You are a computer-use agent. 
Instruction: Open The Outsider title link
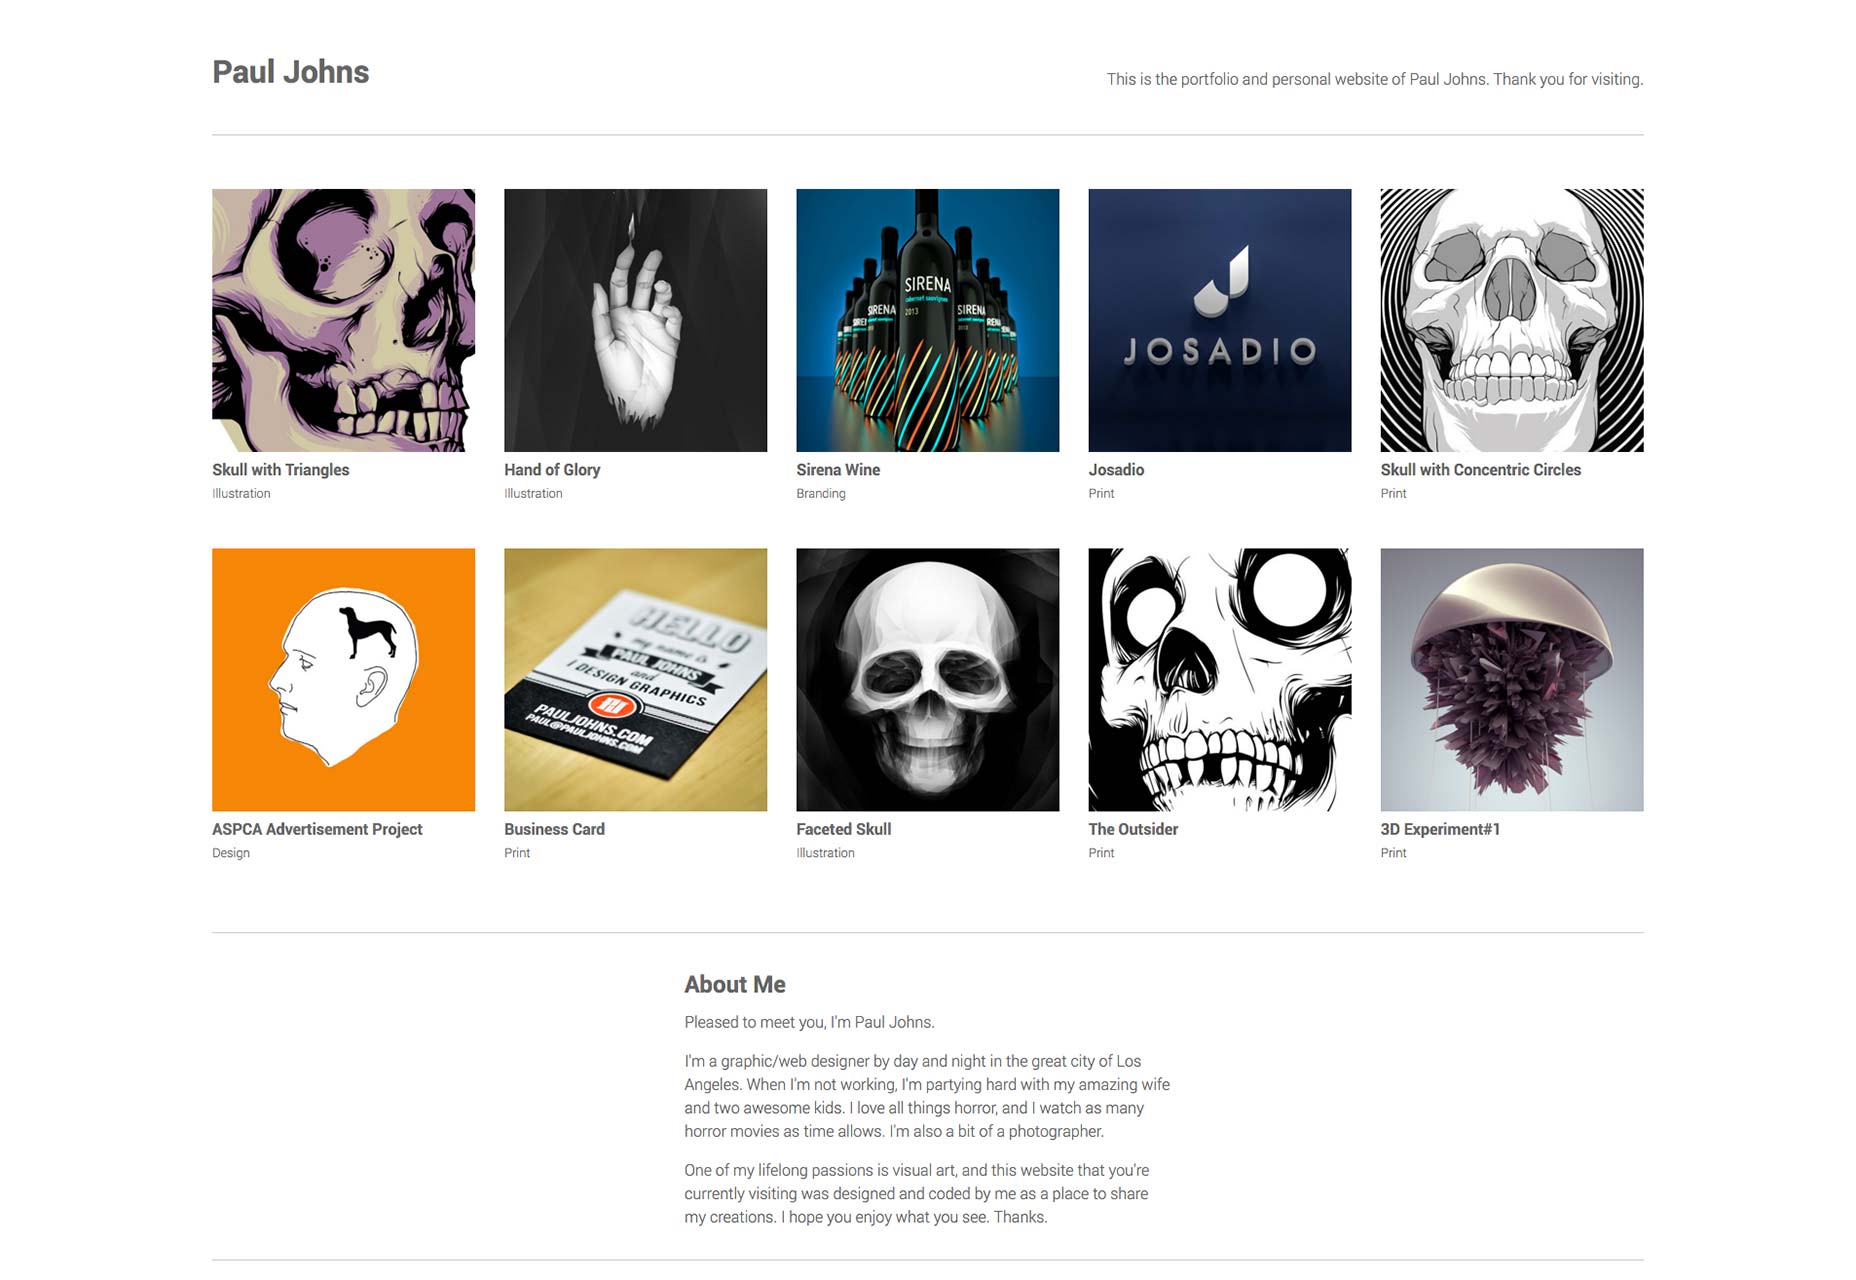(x=1133, y=829)
